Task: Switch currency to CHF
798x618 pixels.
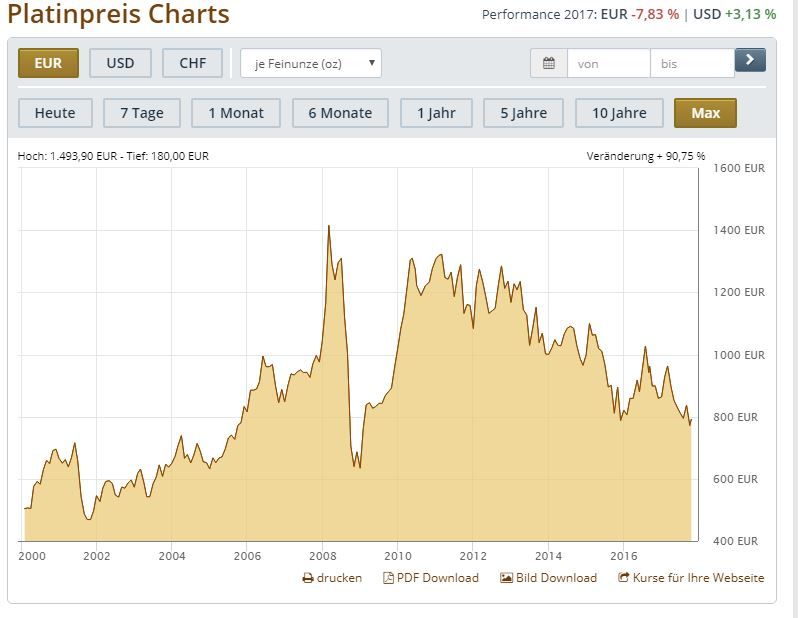Action: [193, 63]
